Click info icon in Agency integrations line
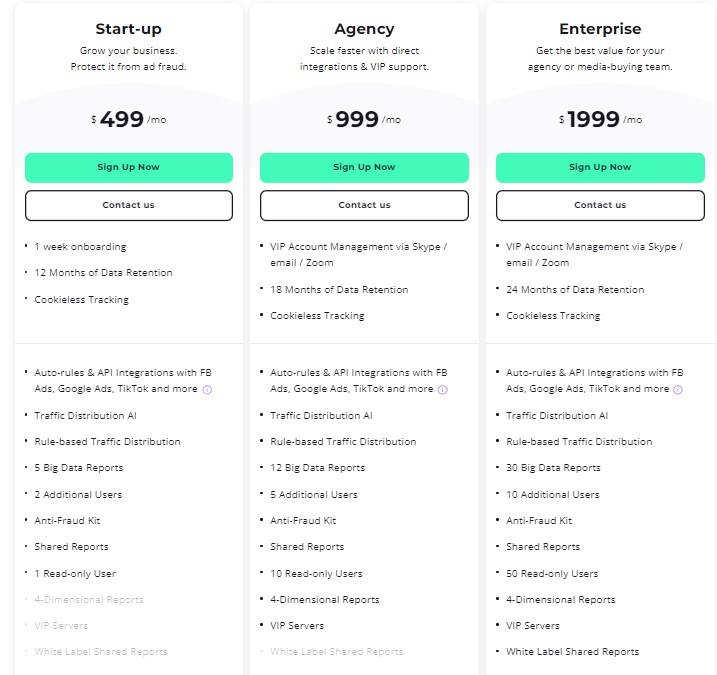Viewport: 717px width, 675px height. pyautogui.click(x=443, y=390)
